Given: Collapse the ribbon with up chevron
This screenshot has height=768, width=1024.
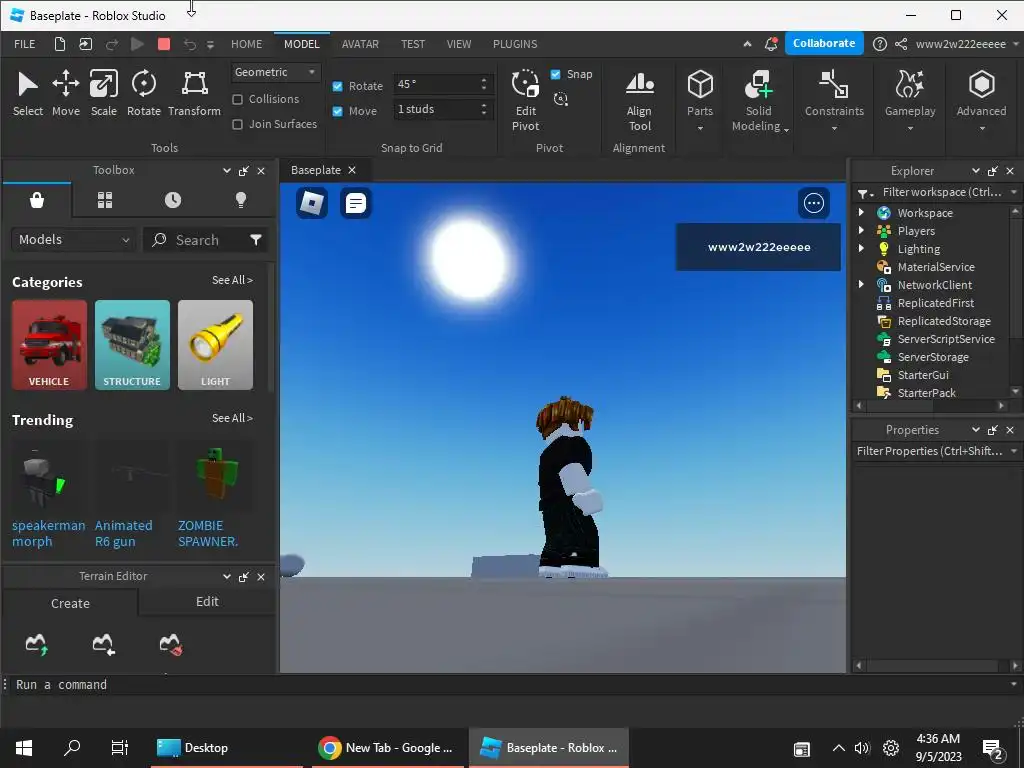Looking at the screenshot, I should coord(747,44).
